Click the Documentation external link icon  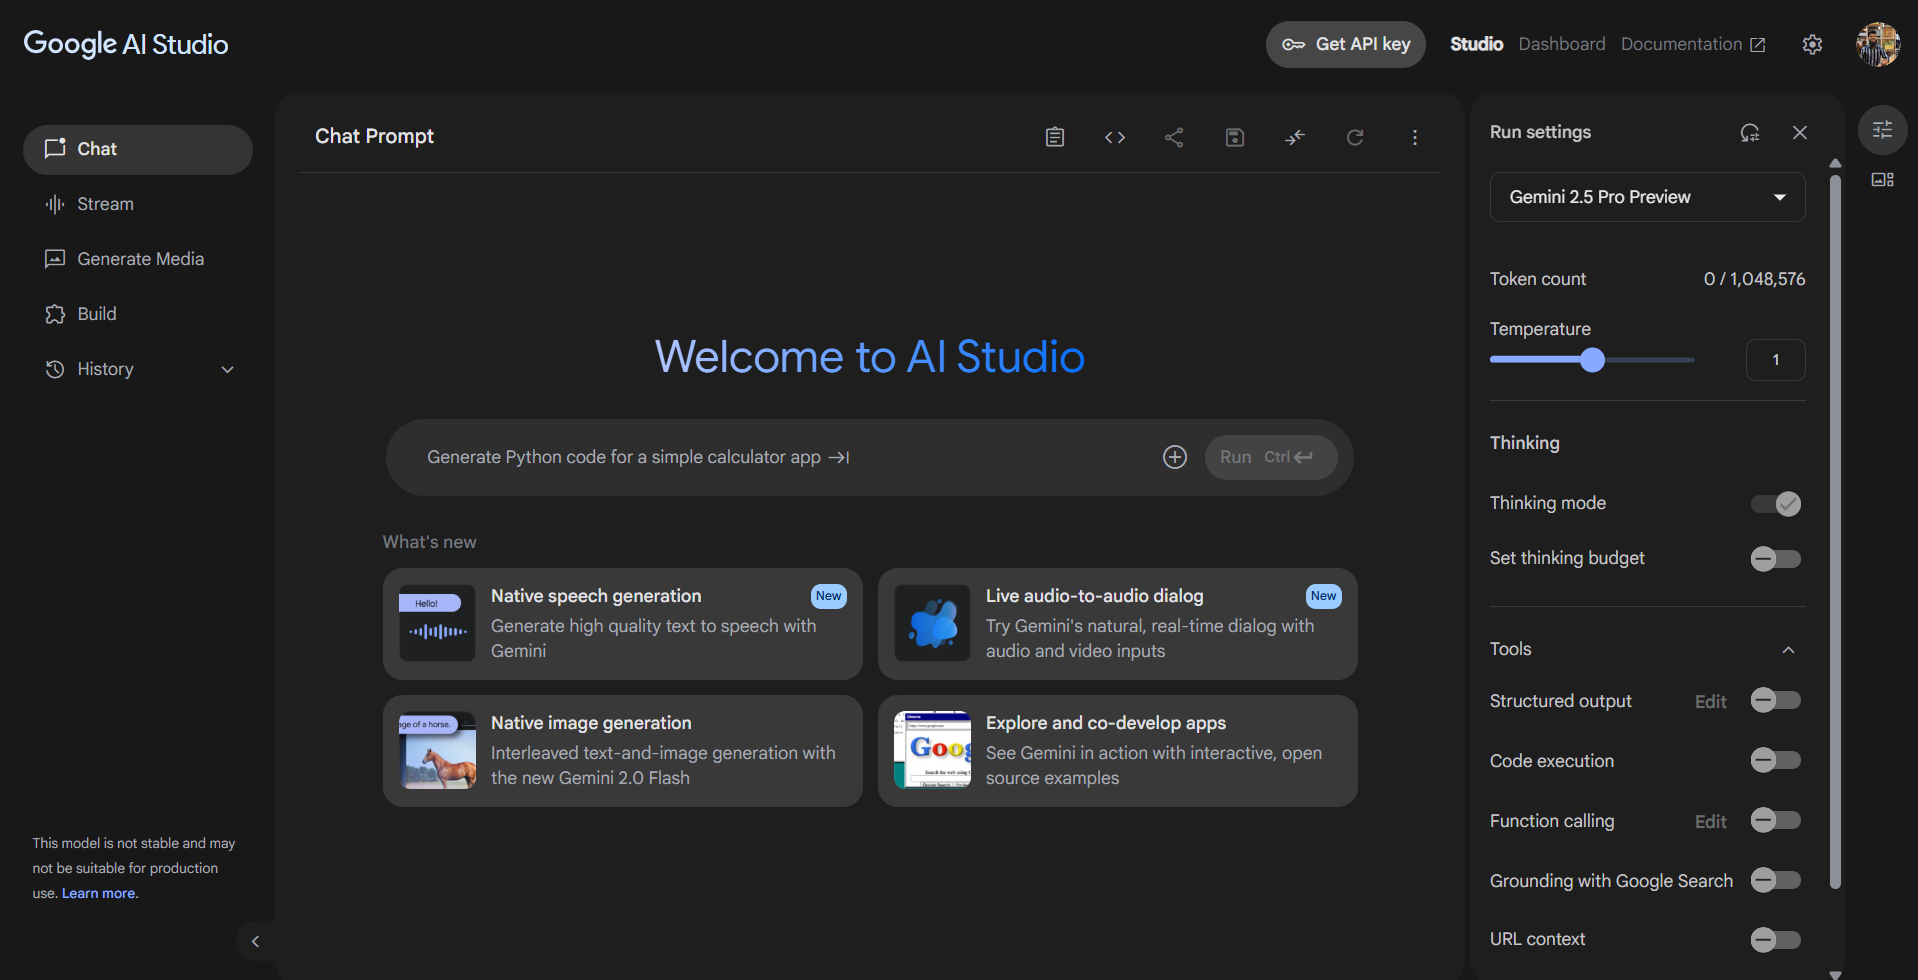1757,44
